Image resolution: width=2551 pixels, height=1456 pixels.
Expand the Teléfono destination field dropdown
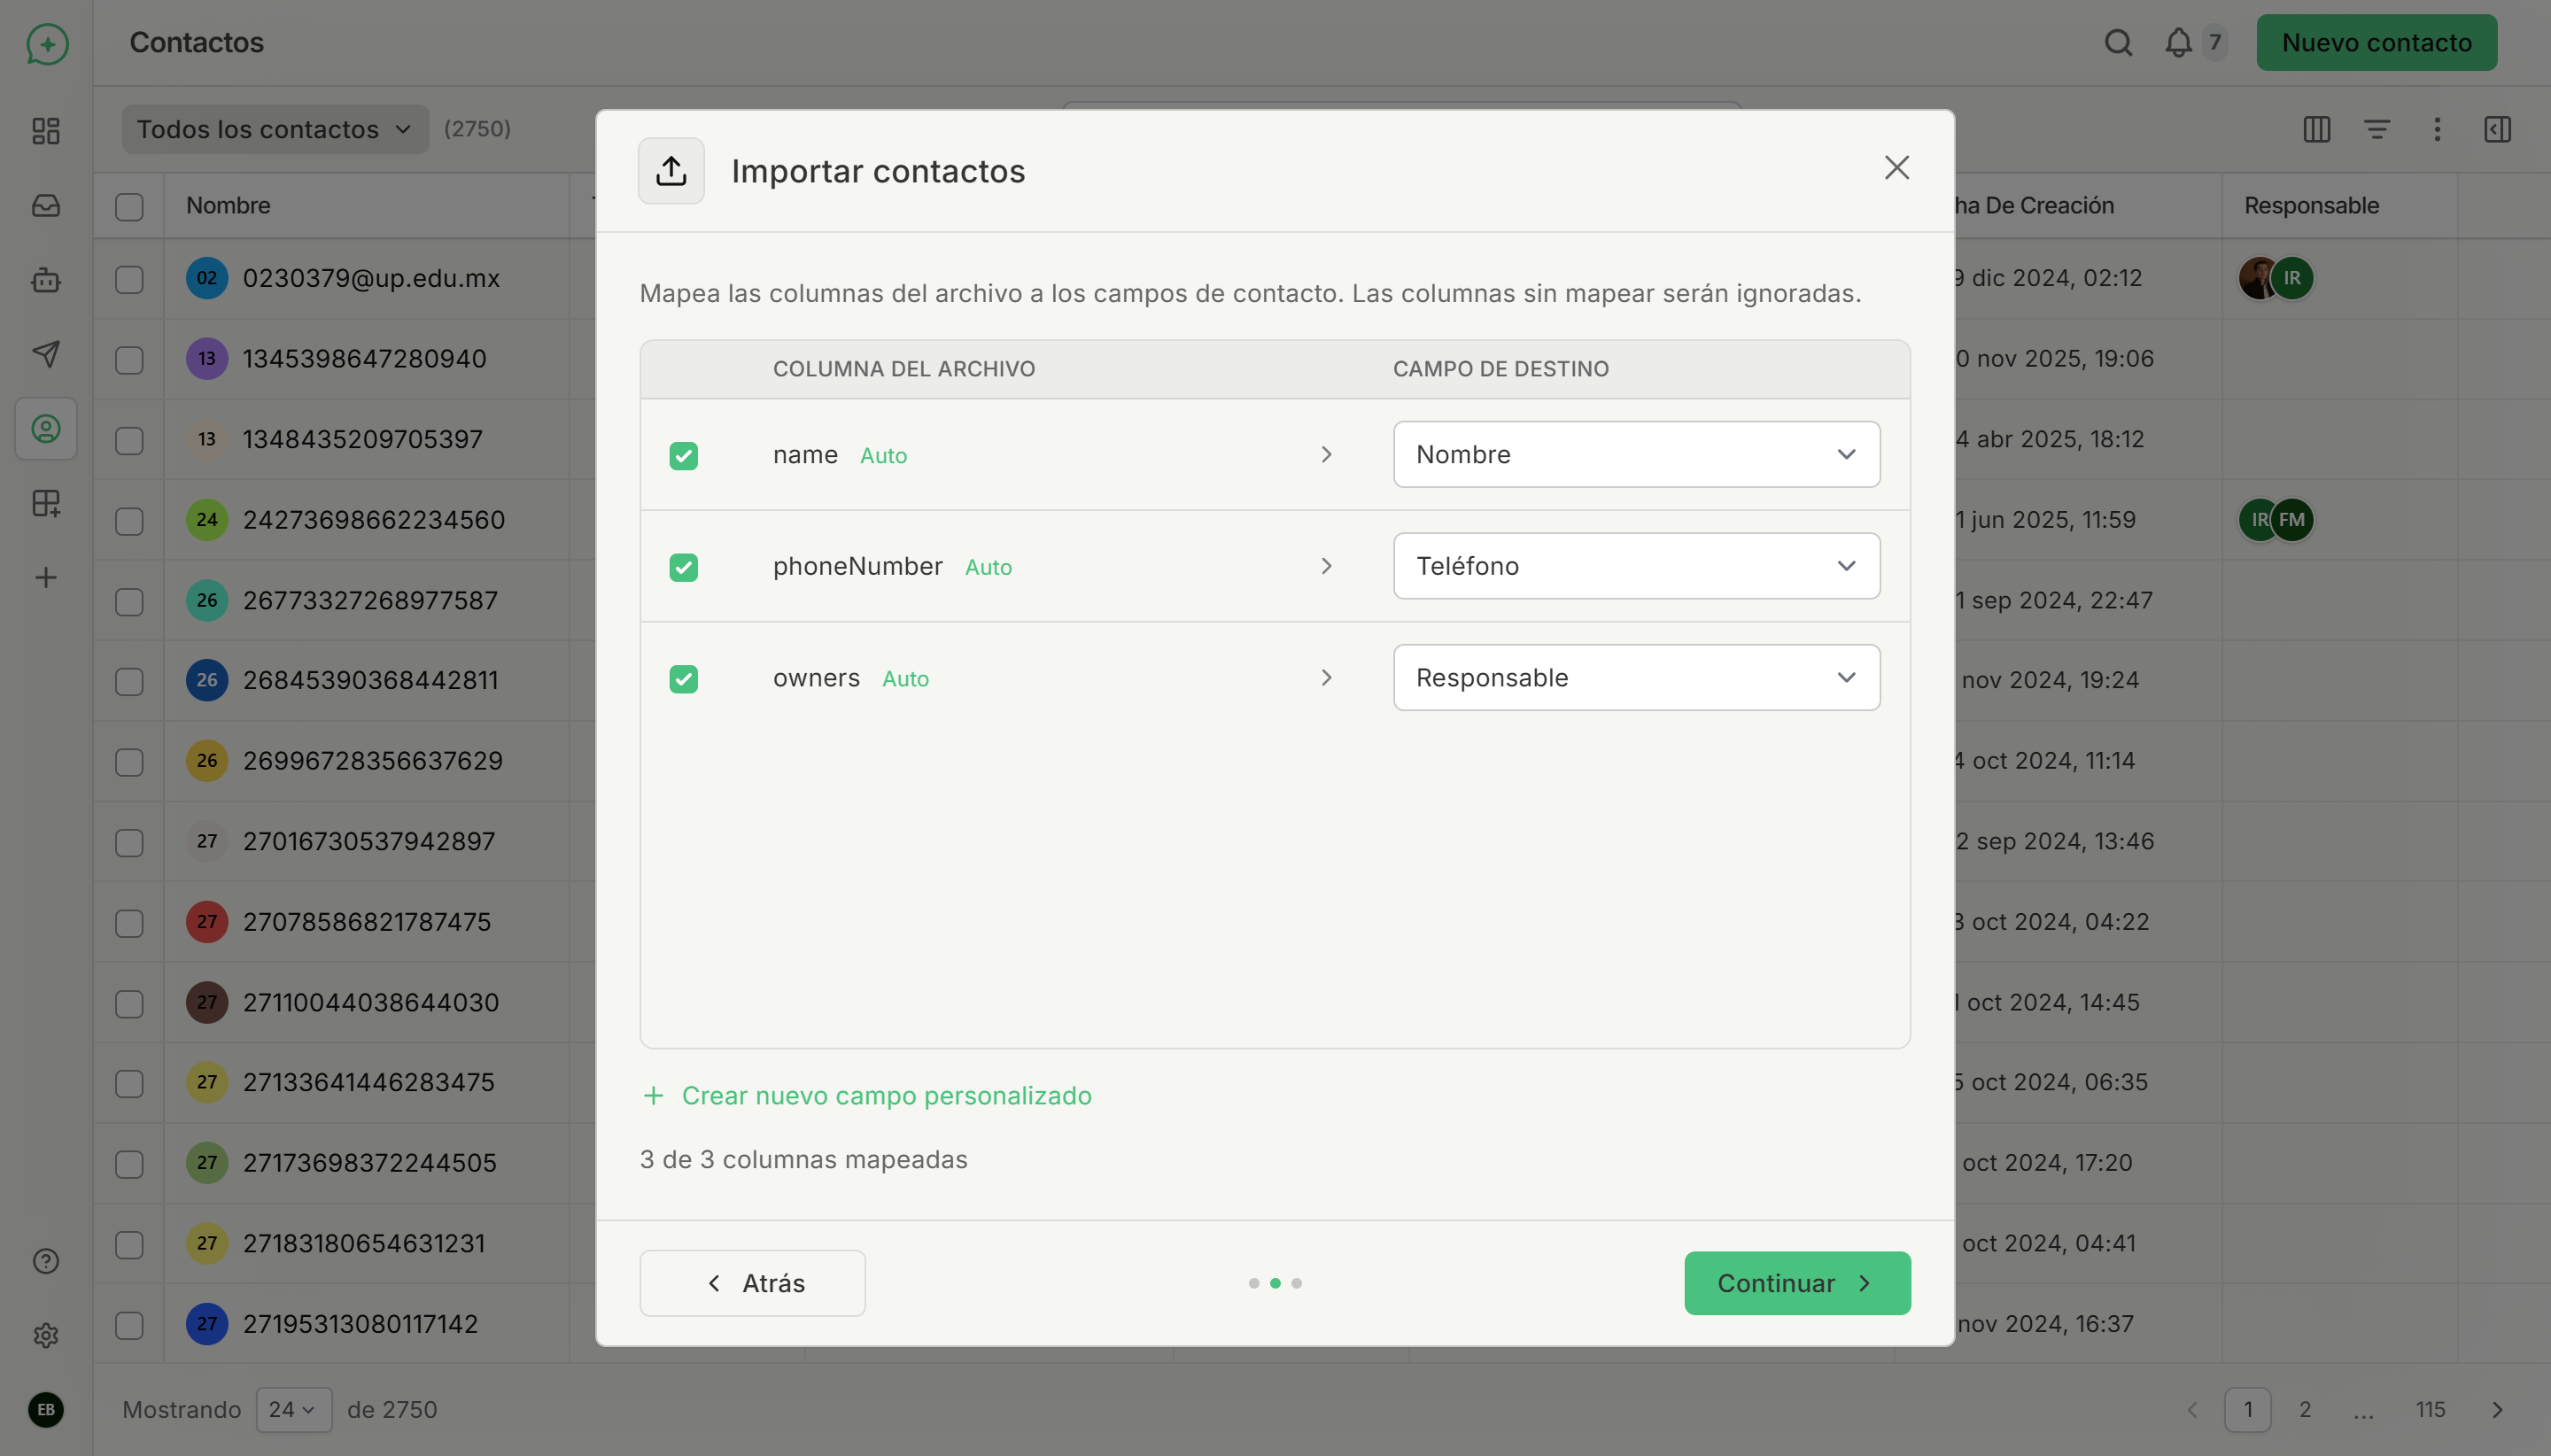[x=1636, y=566]
